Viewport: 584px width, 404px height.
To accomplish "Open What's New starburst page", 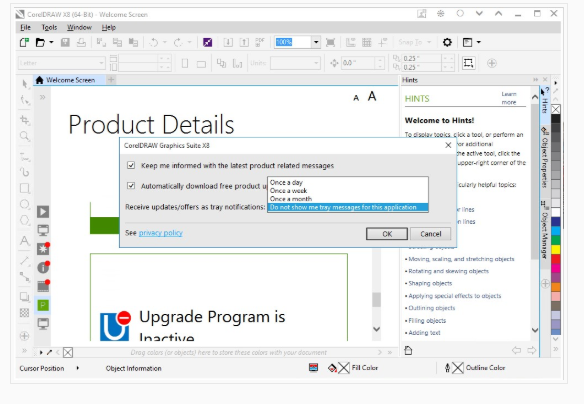I will point(43,249).
